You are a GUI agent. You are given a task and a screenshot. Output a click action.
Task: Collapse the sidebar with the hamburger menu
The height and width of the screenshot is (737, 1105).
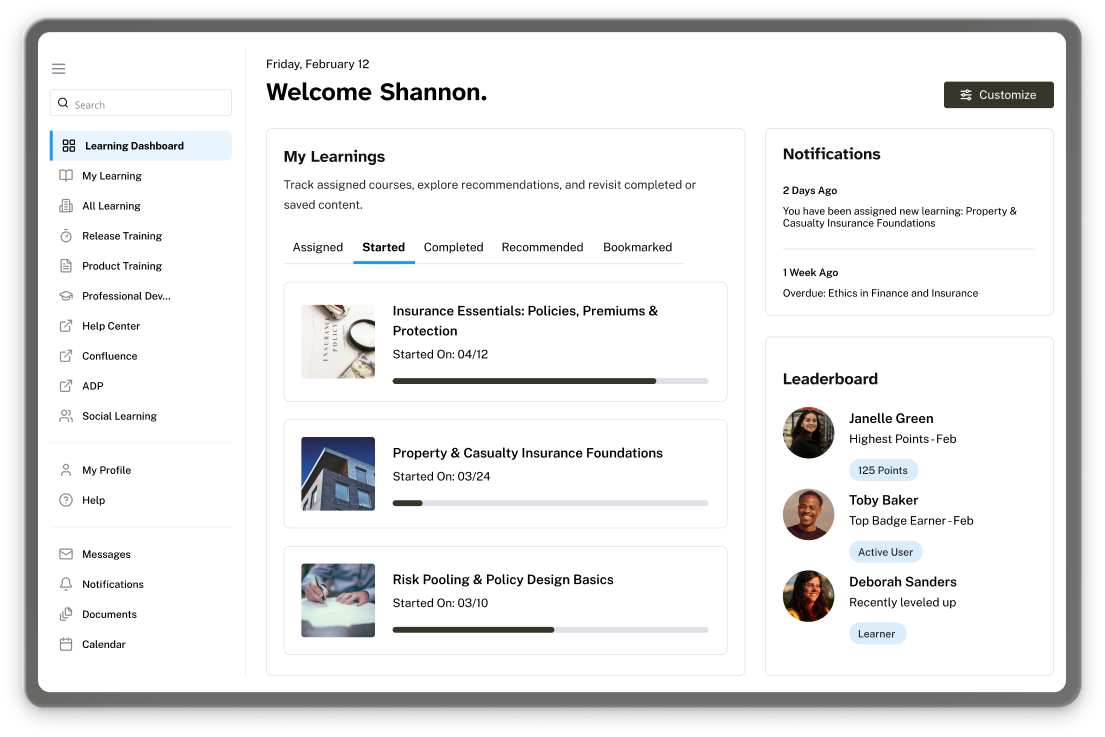coord(58,68)
